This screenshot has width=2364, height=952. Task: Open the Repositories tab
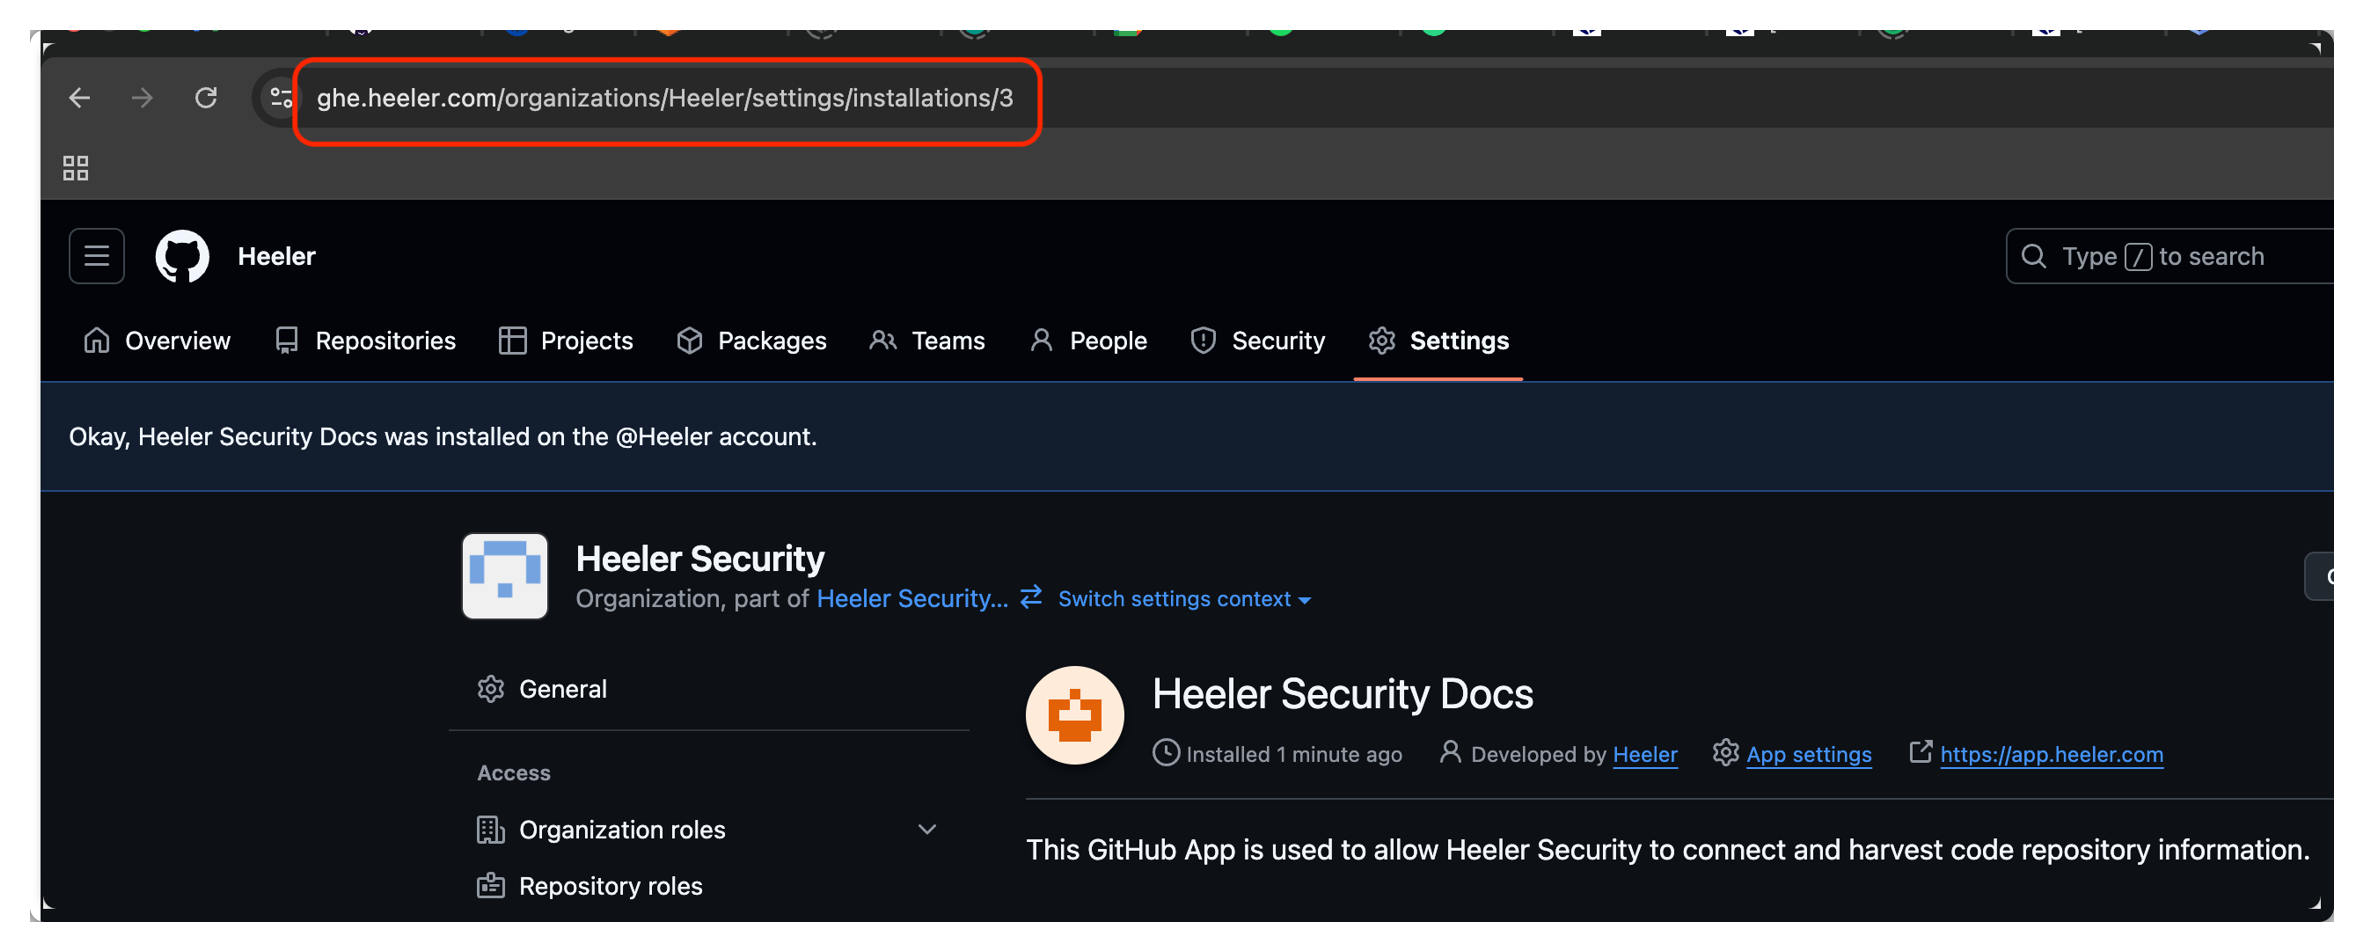(365, 341)
